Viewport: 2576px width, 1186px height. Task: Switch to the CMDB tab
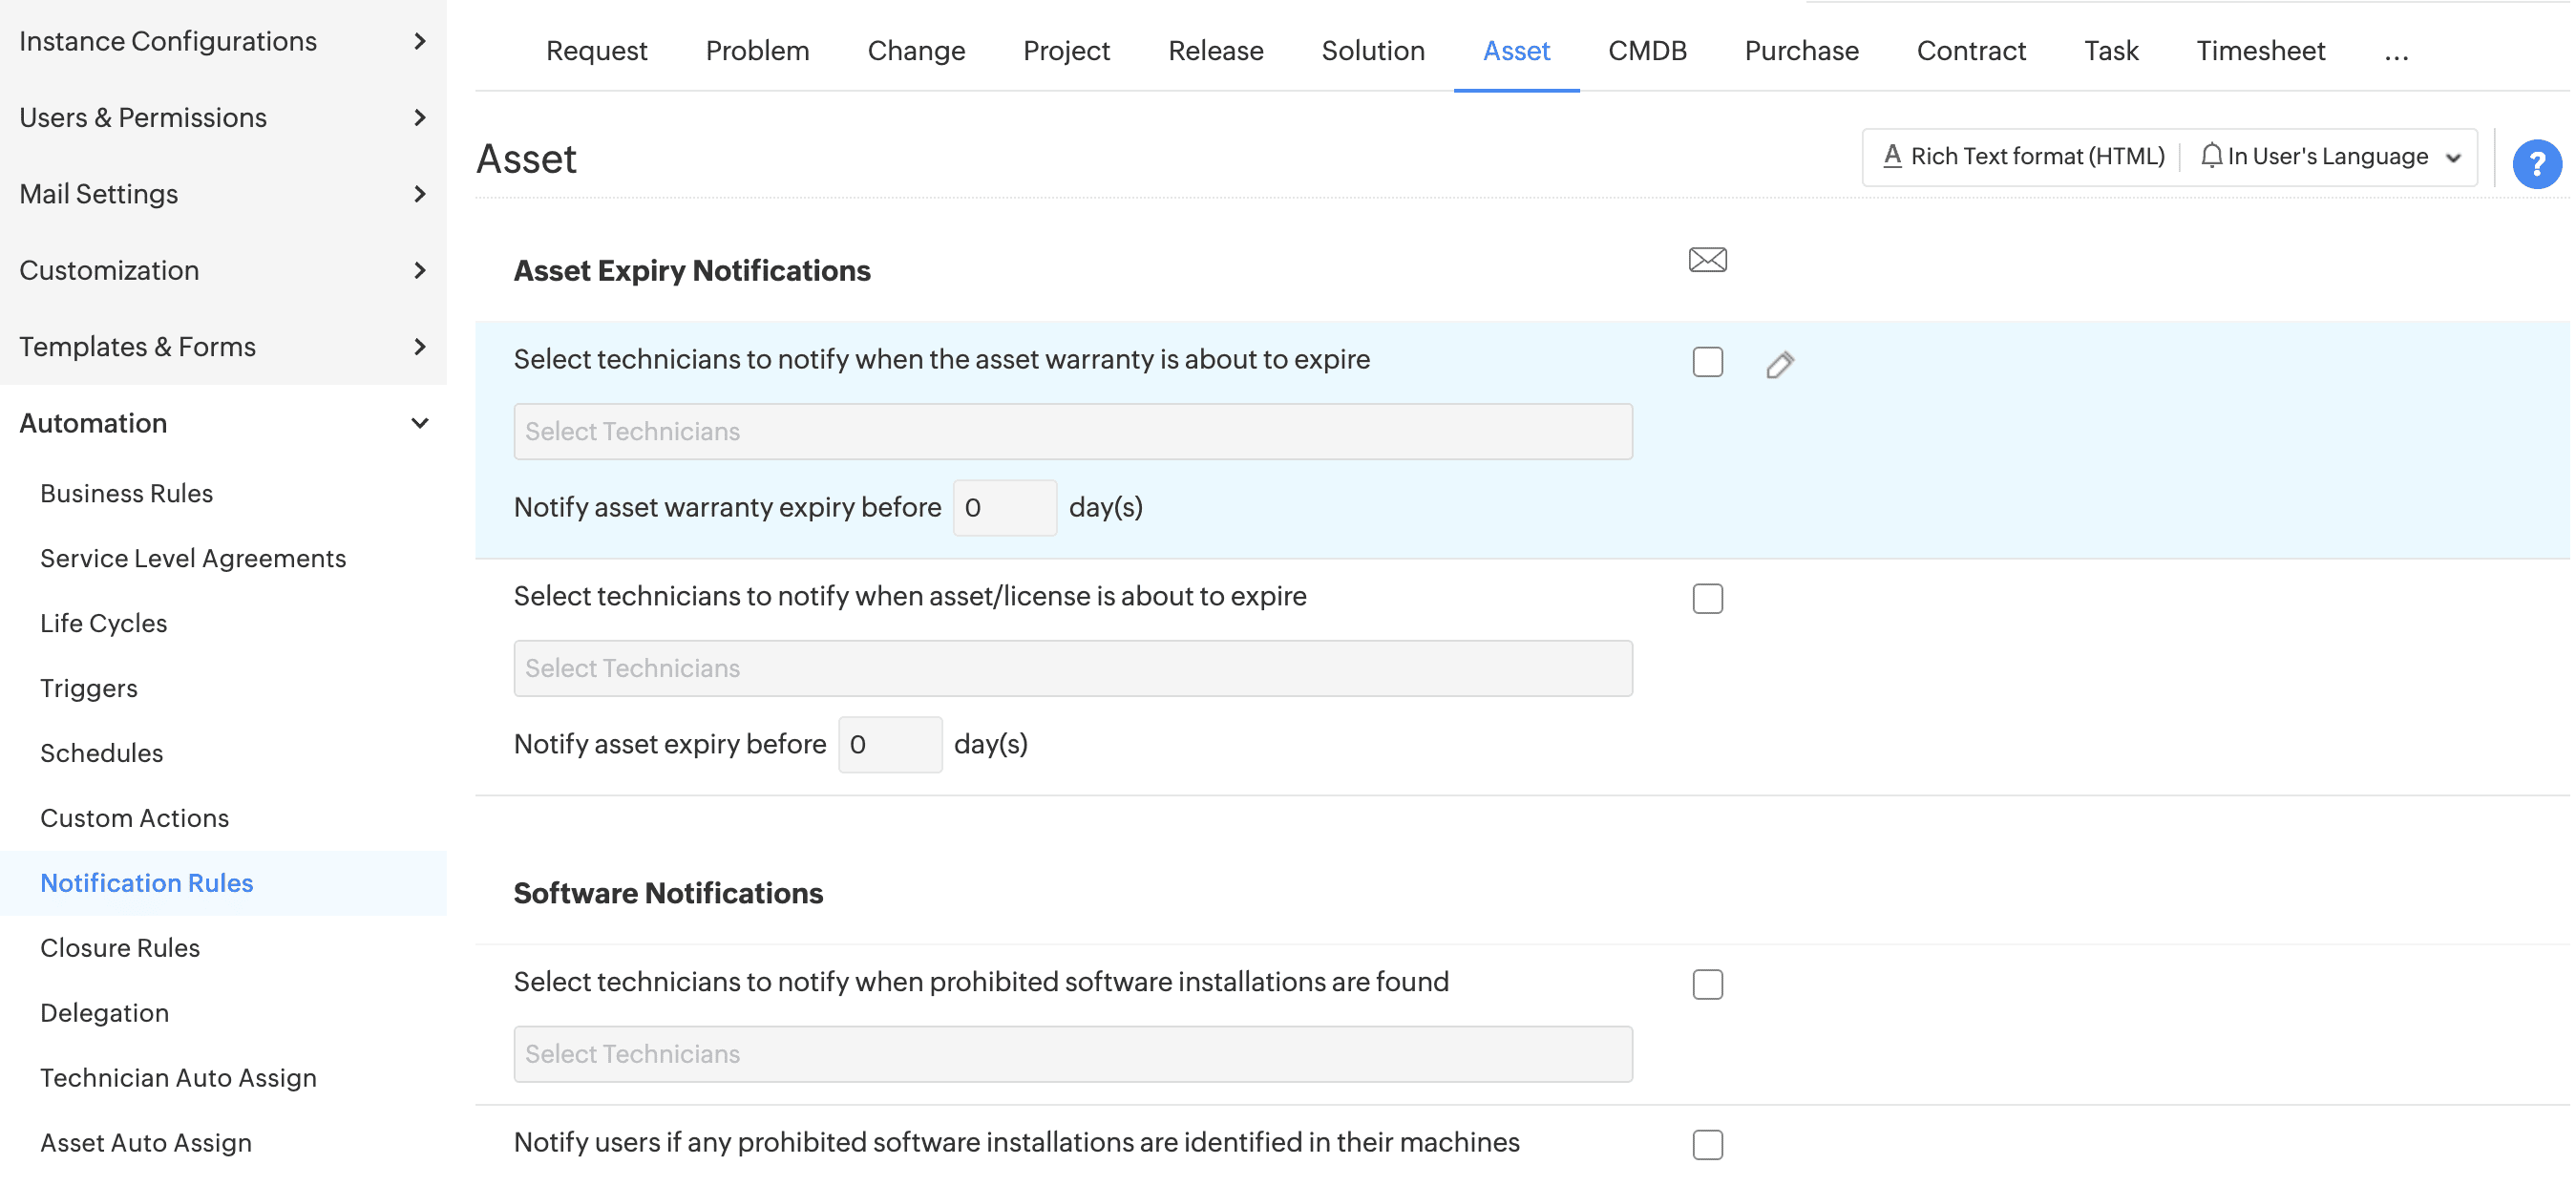click(1646, 51)
